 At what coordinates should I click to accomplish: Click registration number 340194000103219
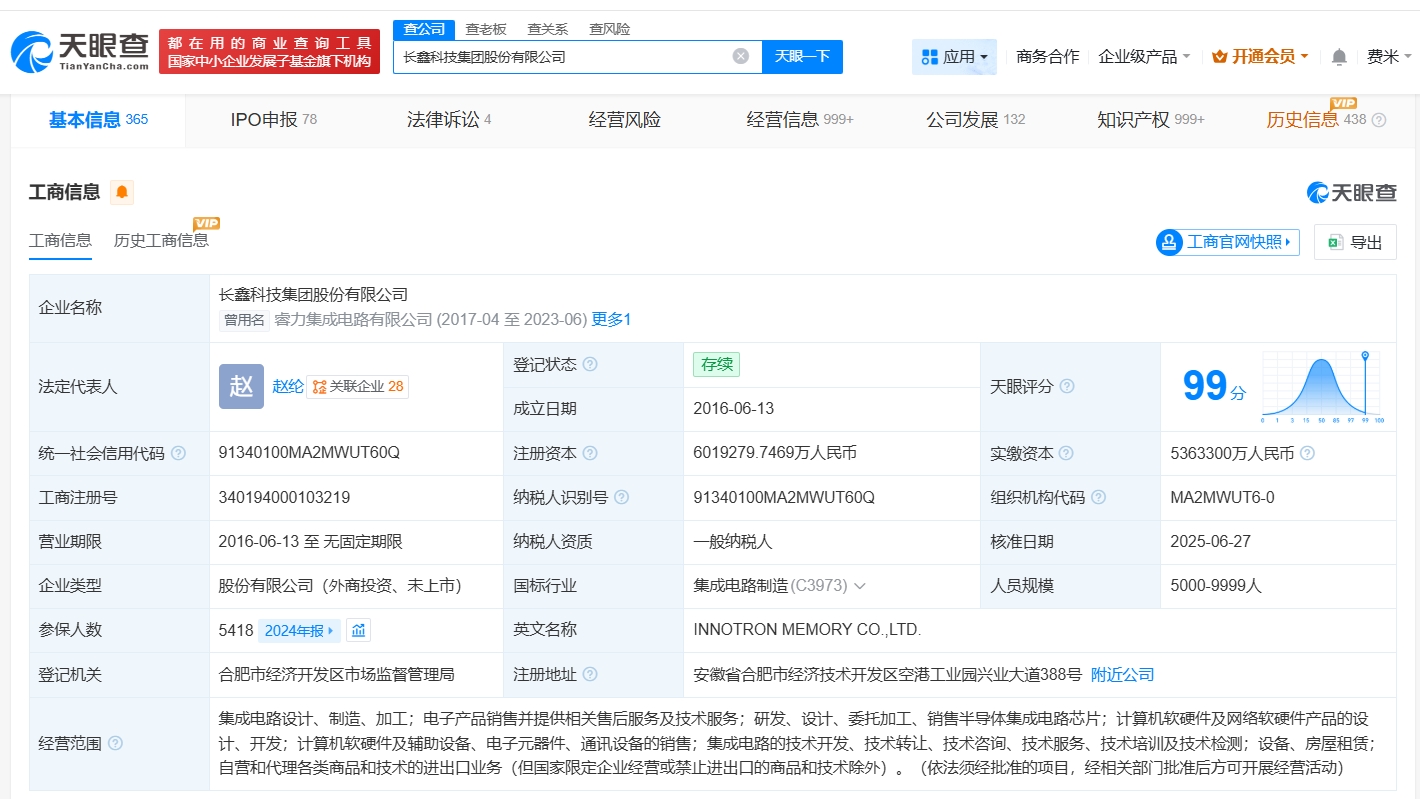click(x=284, y=497)
